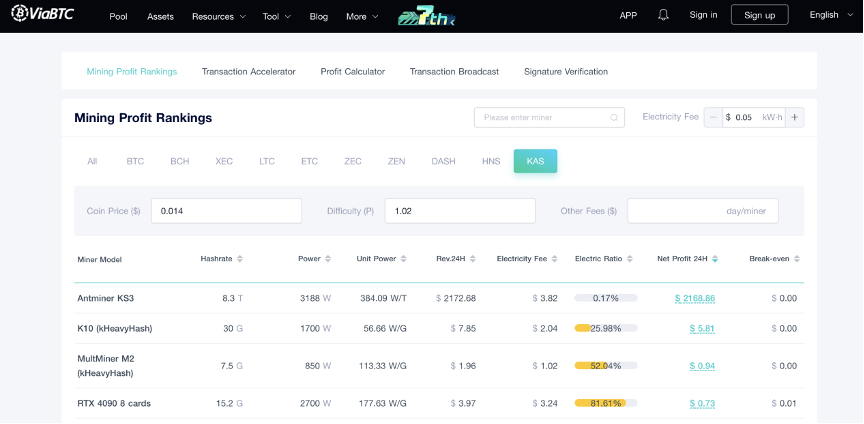864x424 pixels.
Task: Click the $ 2172.68 revenue value
Action: pos(456,298)
